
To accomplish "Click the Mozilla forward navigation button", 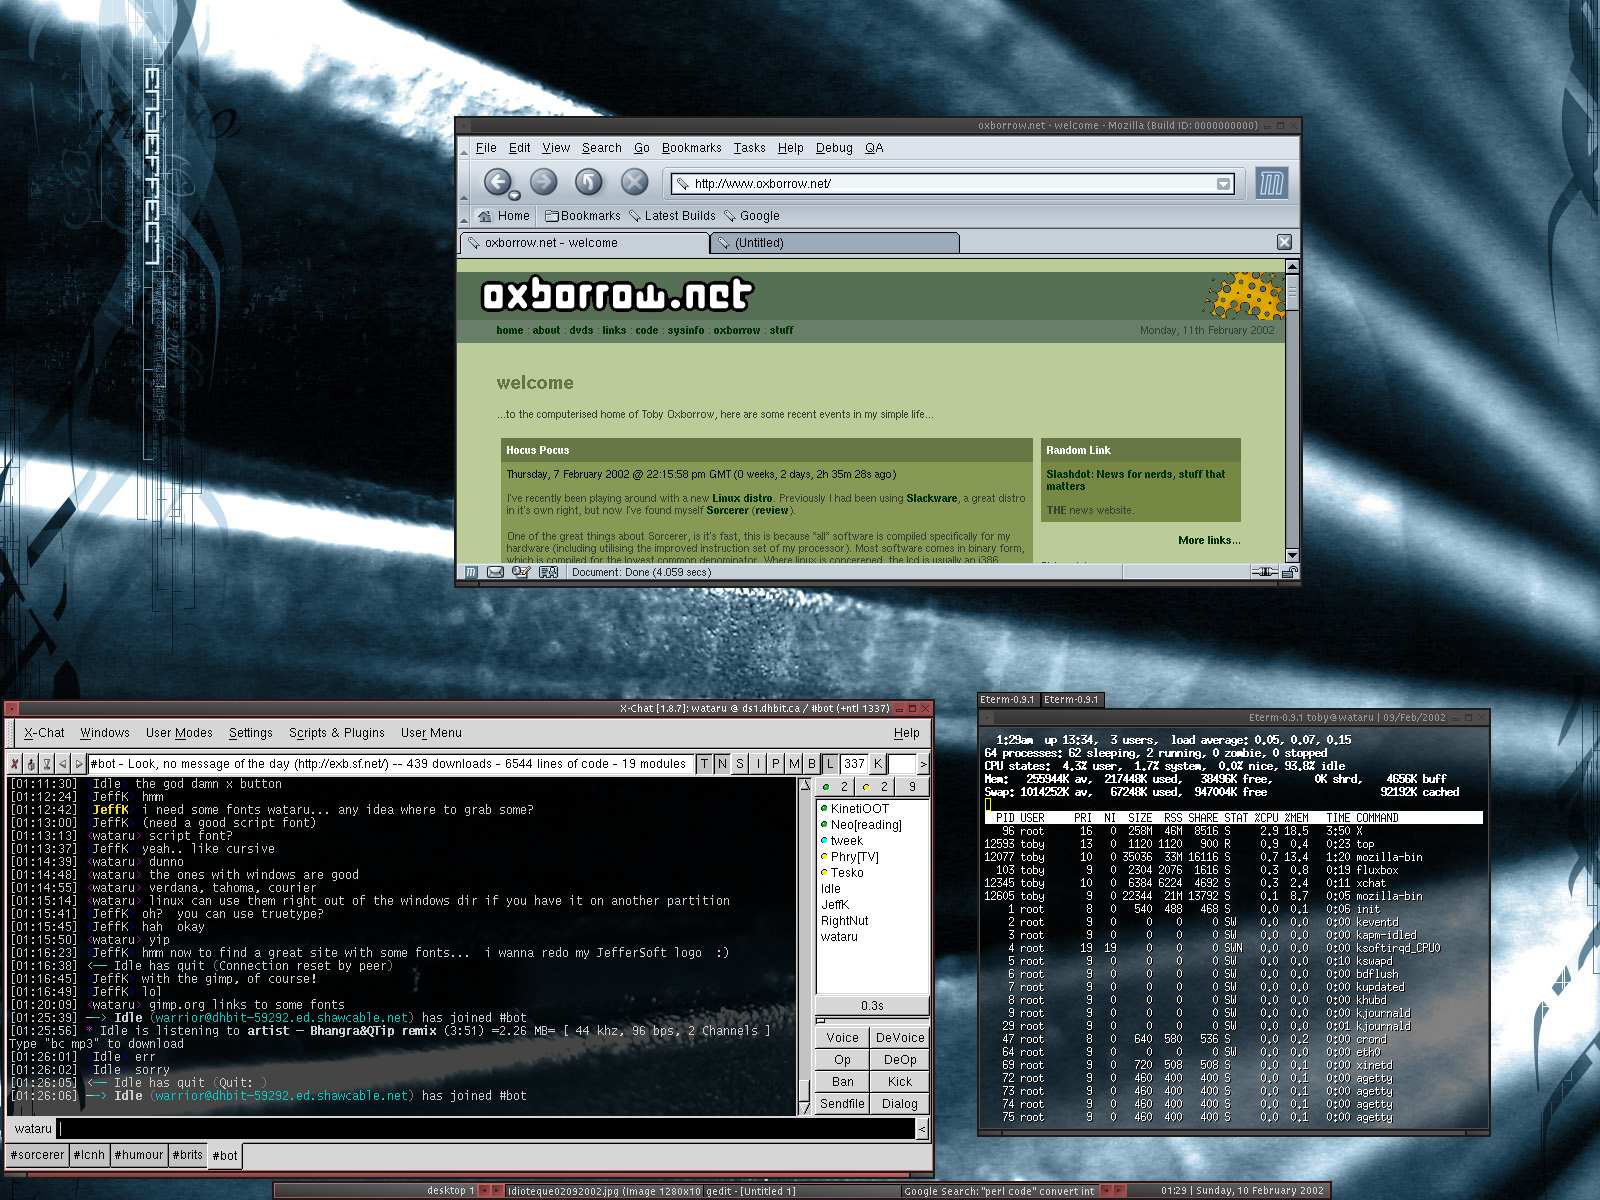I will point(543,182).
